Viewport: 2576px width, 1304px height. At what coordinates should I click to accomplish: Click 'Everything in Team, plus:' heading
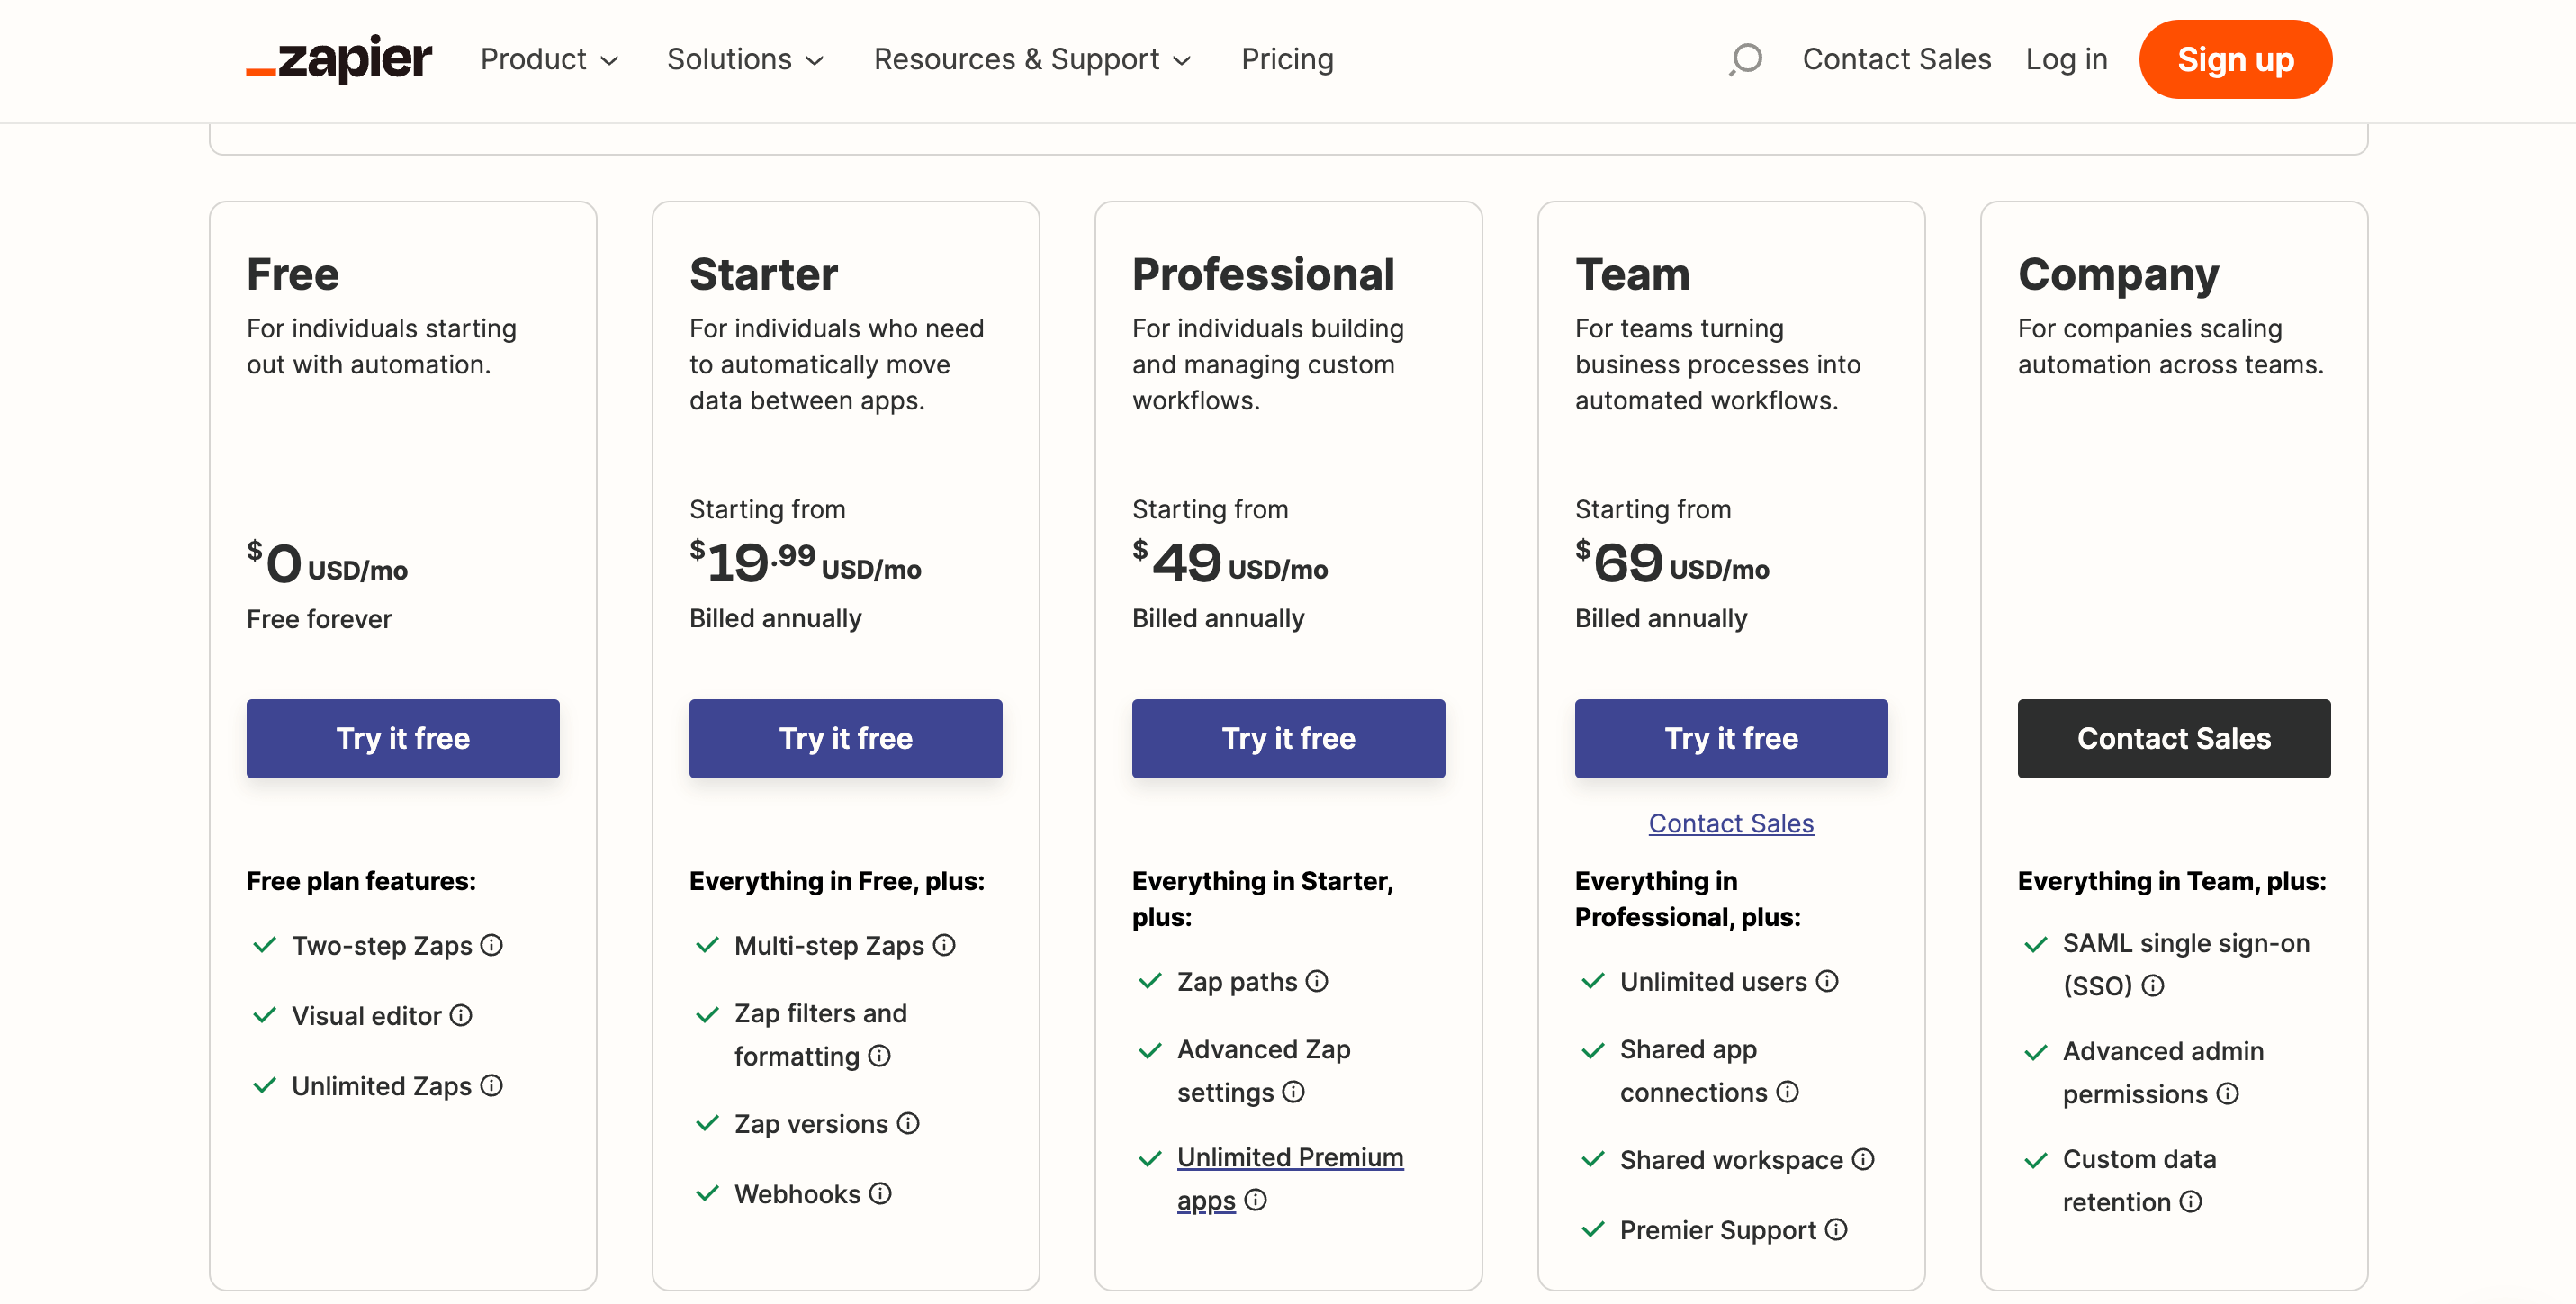point(2172,881)
